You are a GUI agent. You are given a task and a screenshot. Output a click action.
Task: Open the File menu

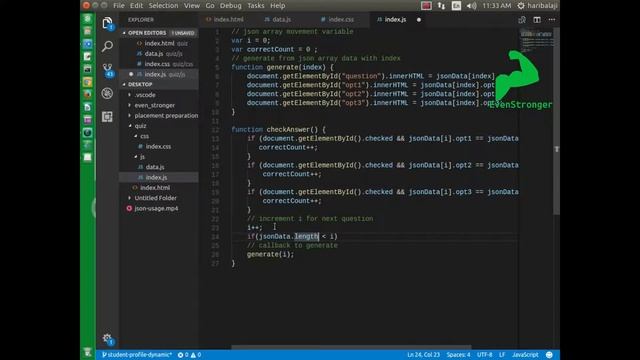click(119, 6)
